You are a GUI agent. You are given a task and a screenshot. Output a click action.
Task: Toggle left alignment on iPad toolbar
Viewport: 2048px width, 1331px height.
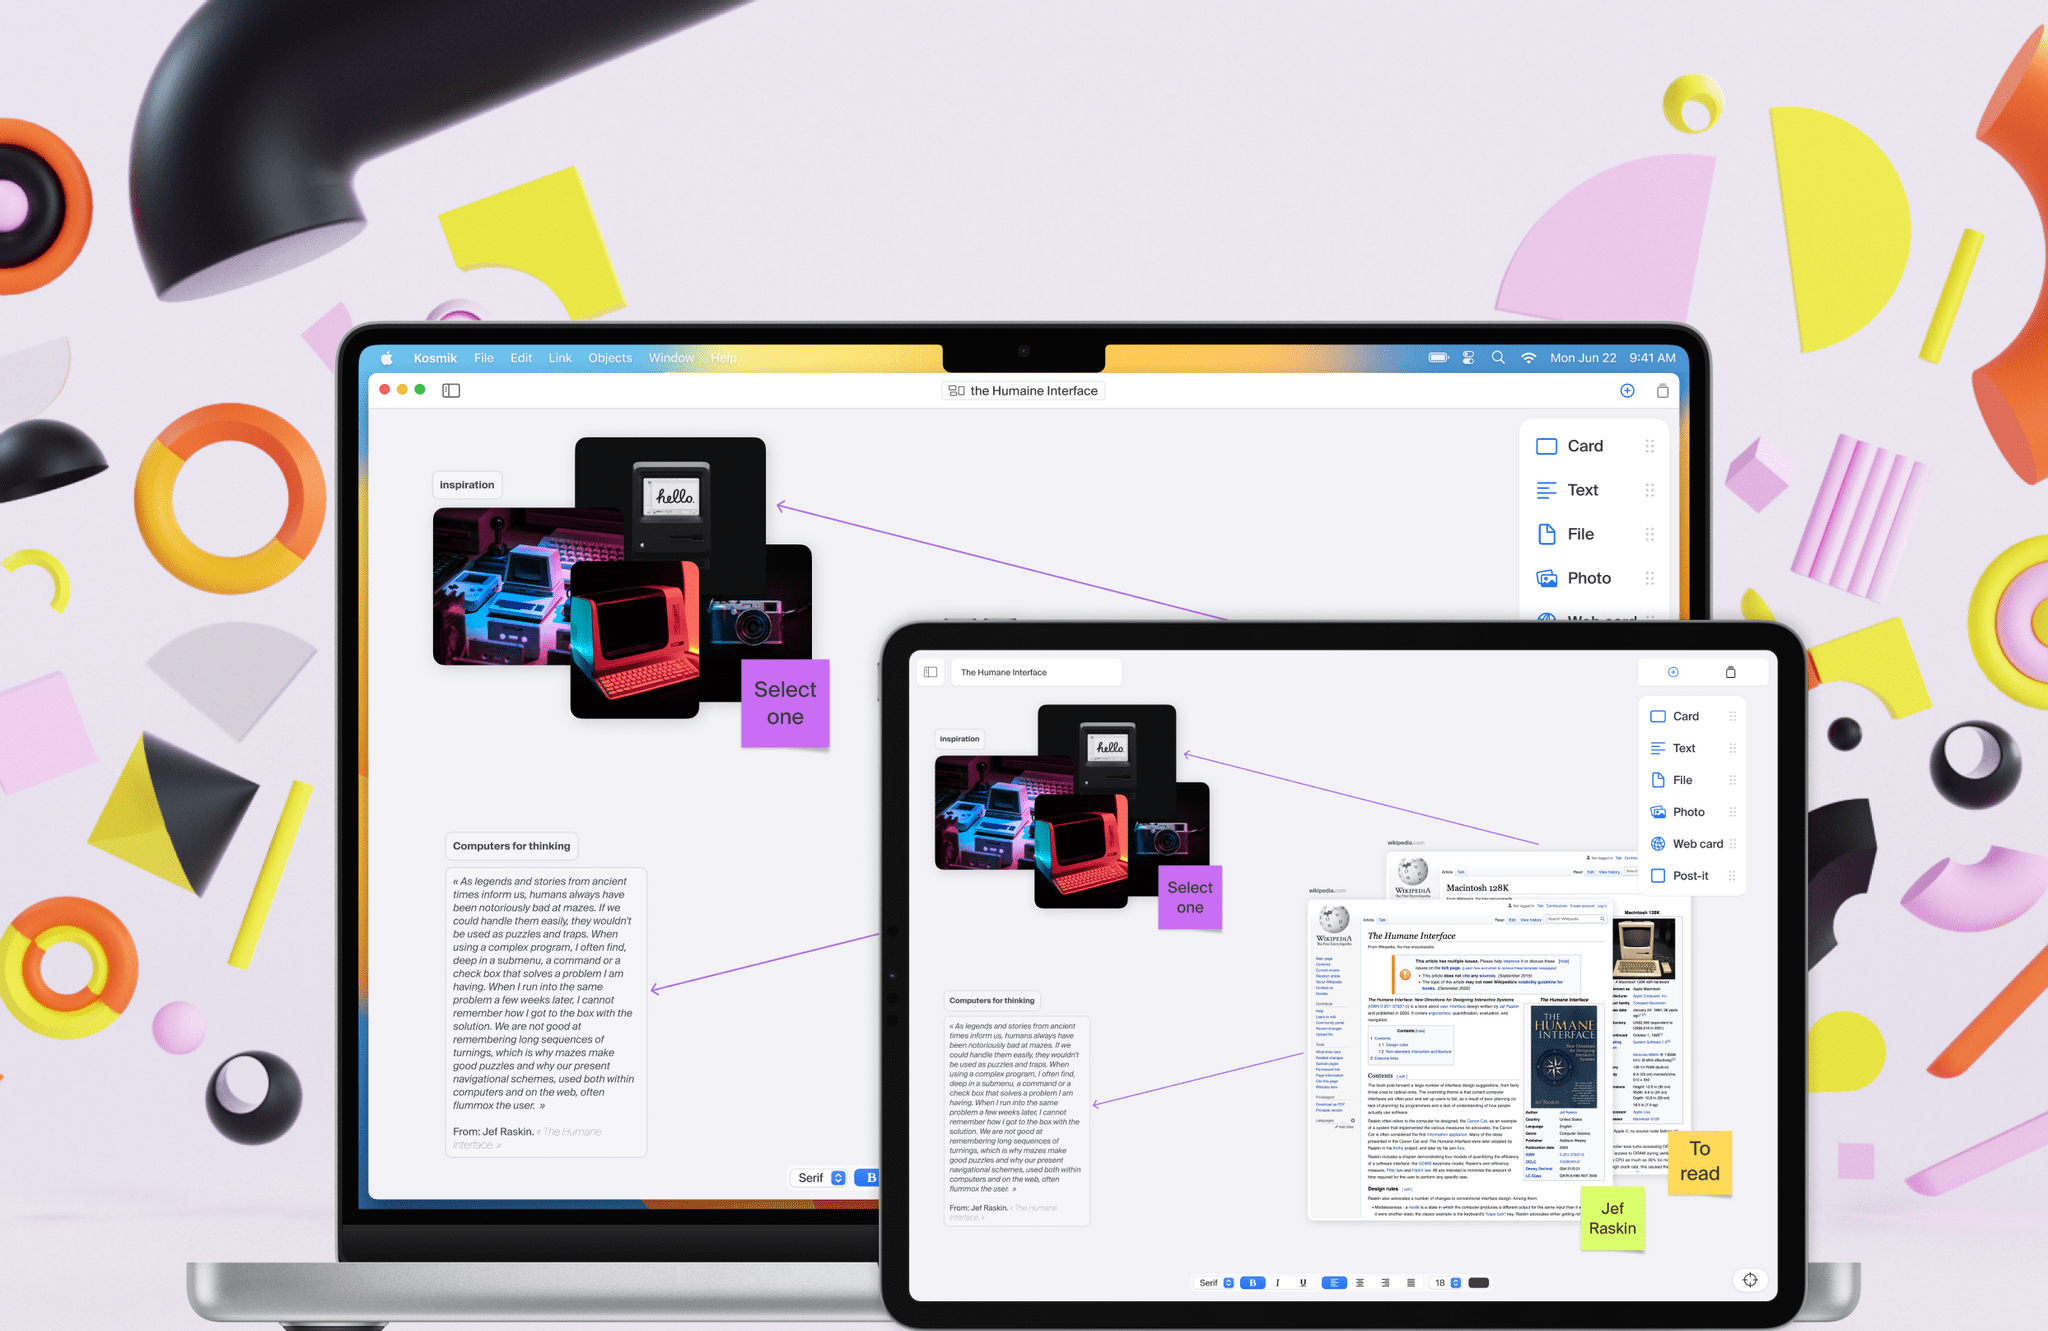pos(1334,1283)
